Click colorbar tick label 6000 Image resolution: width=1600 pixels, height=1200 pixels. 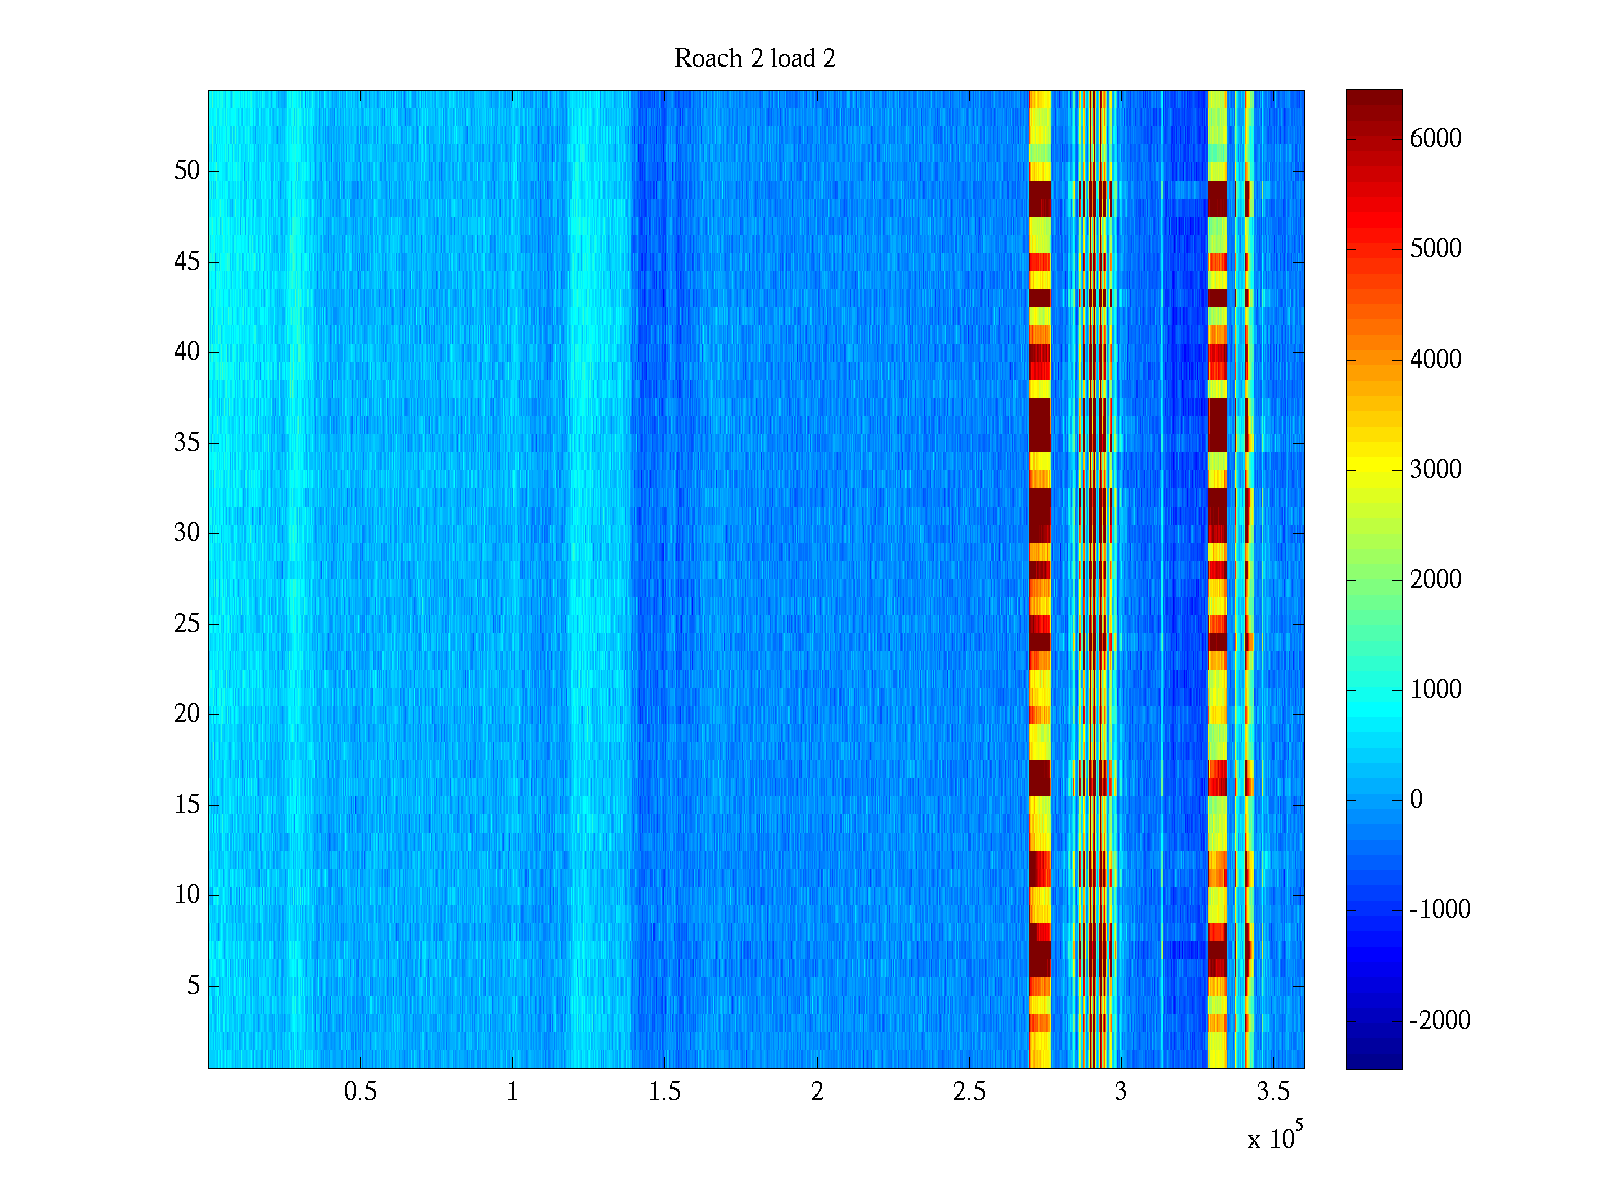click(1435, 139)
